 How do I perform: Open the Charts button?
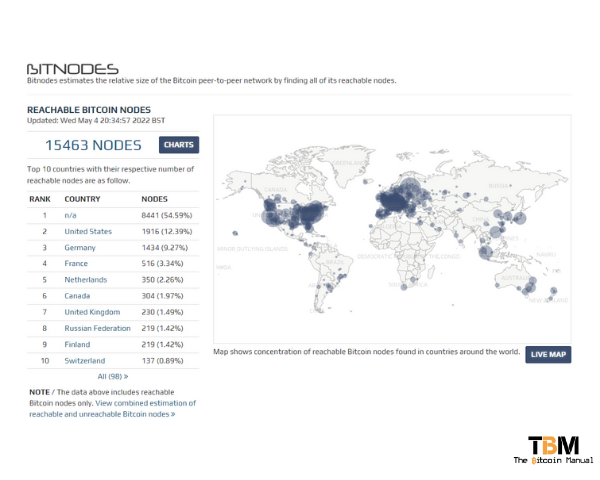(x=179, y=145)
